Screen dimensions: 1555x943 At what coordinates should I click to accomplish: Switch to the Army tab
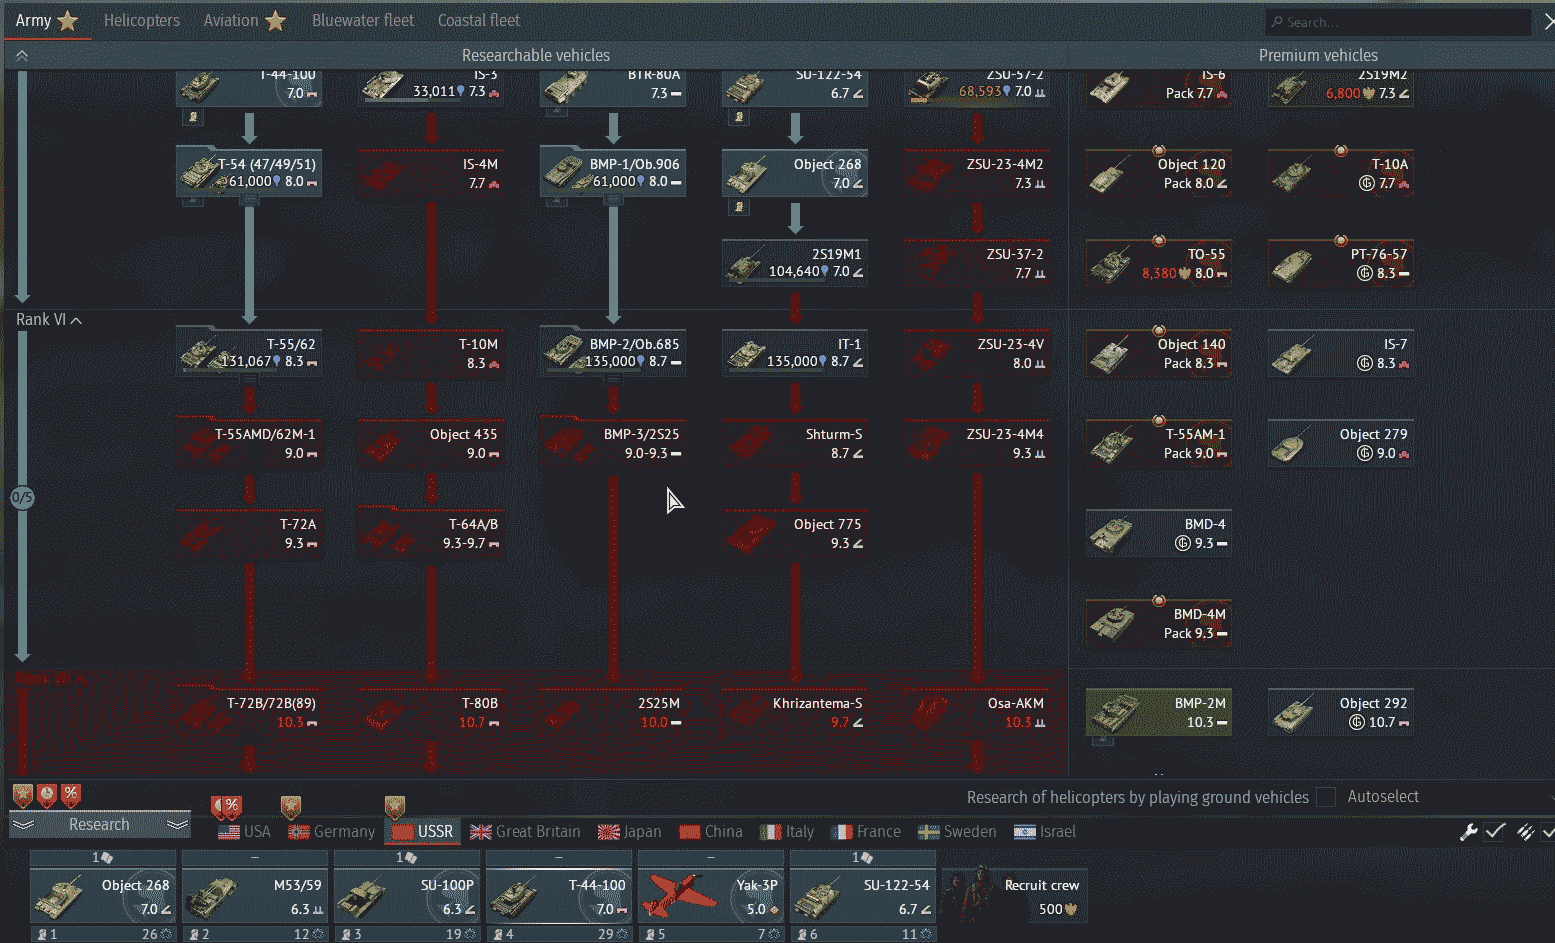point(47,20)
